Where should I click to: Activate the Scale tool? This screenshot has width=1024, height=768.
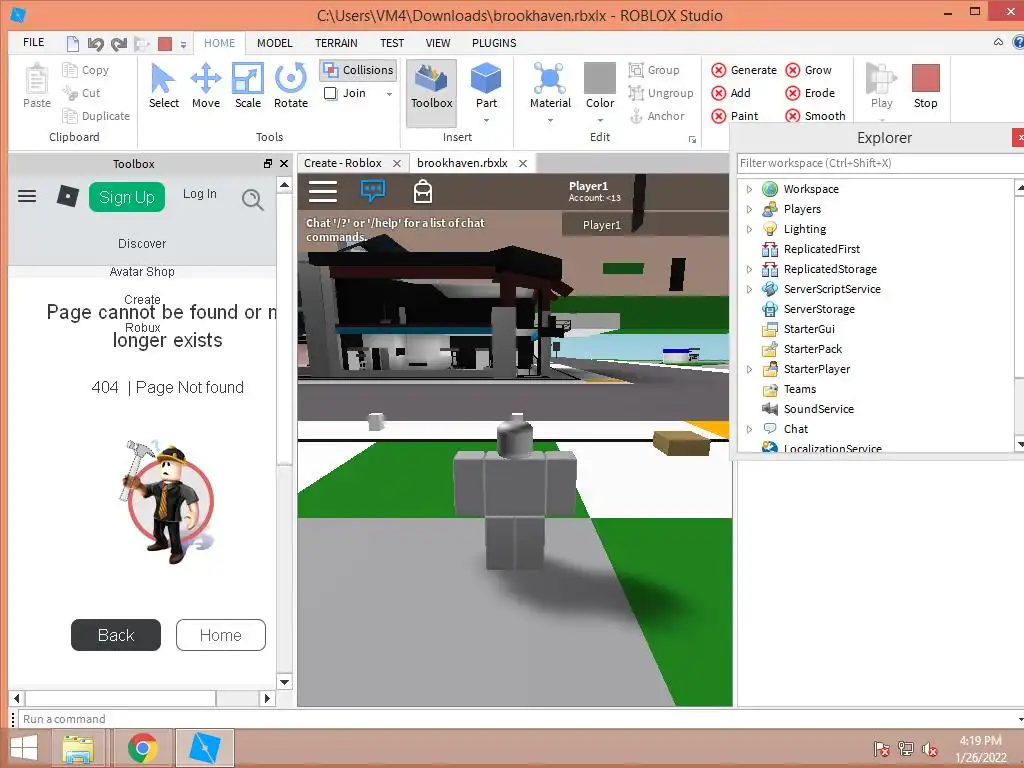pos(248,86)
